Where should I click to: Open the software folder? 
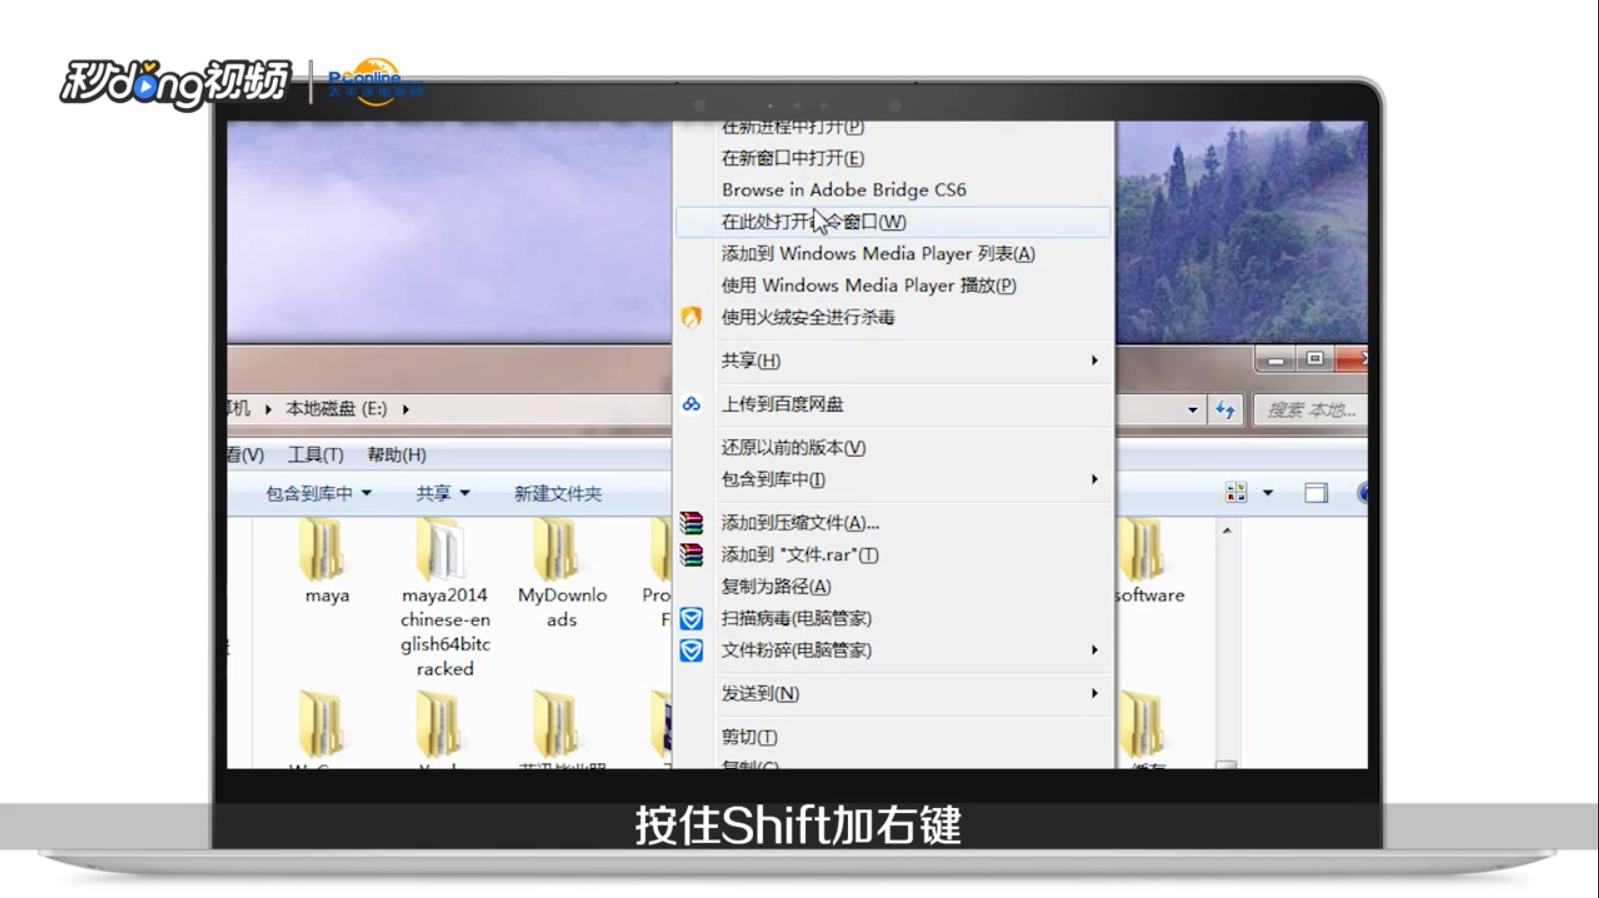[x=1149, y=562]
